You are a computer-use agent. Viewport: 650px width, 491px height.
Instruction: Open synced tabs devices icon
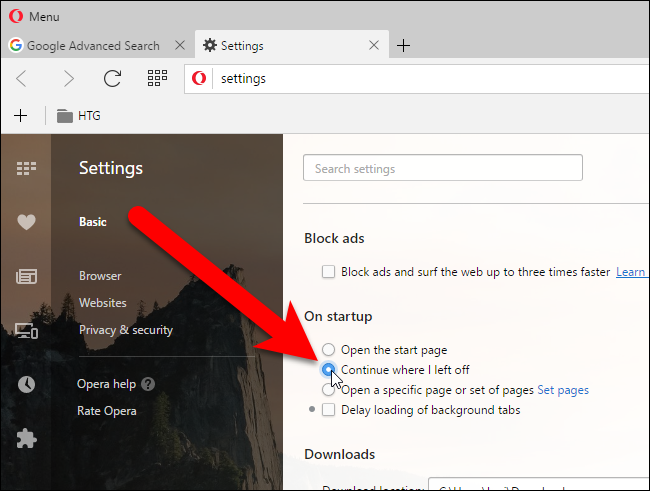[26, 331]
